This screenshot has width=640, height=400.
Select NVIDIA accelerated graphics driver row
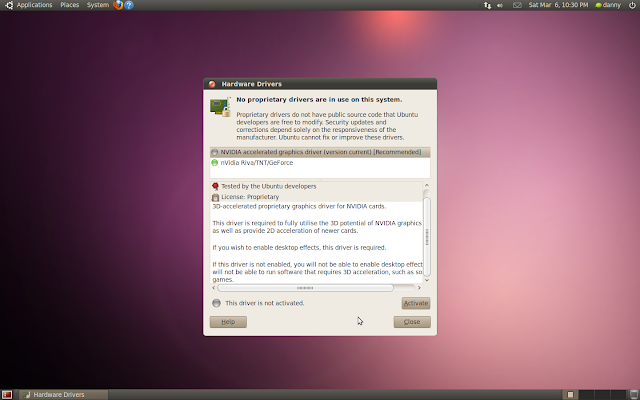point(320,152)
